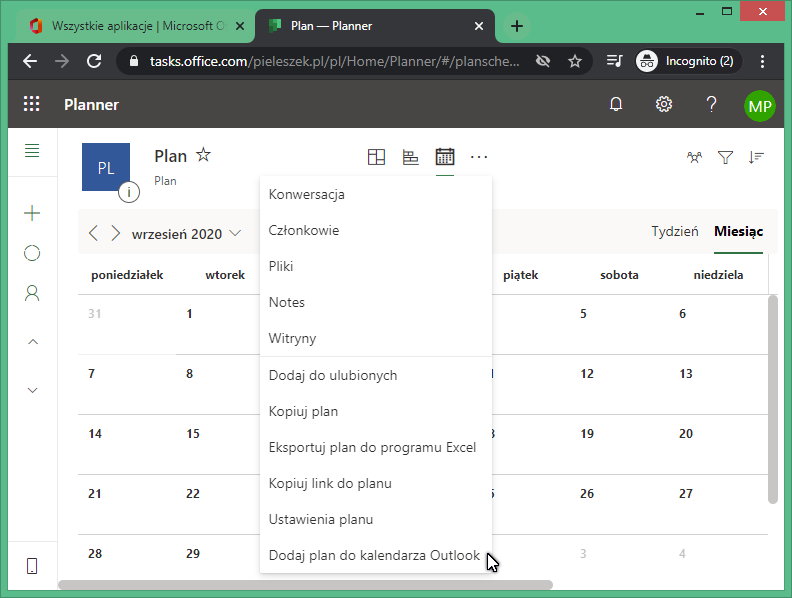Image resolution: width=792 pixels, height=598 pixels.
Task: Choose Konwersacja from the menu
Action: point(376,194)
